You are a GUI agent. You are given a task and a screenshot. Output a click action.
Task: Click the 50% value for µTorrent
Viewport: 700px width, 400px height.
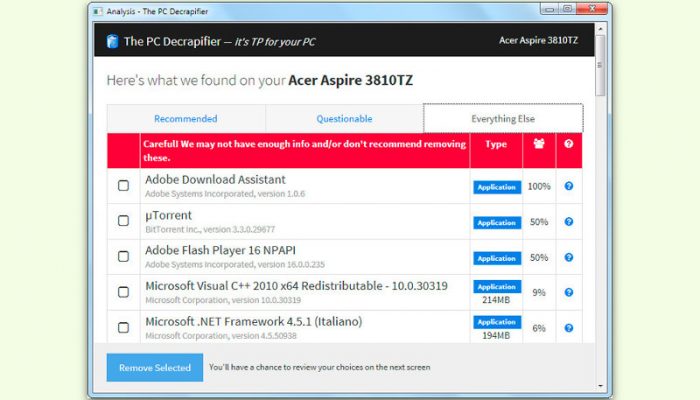click(539, 222)
